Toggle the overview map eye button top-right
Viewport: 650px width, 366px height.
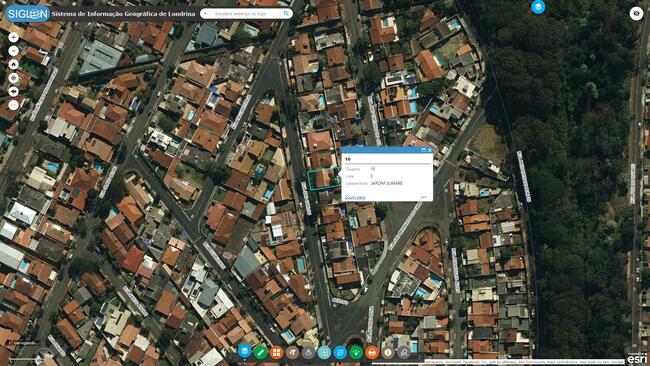tap(636, 14)
